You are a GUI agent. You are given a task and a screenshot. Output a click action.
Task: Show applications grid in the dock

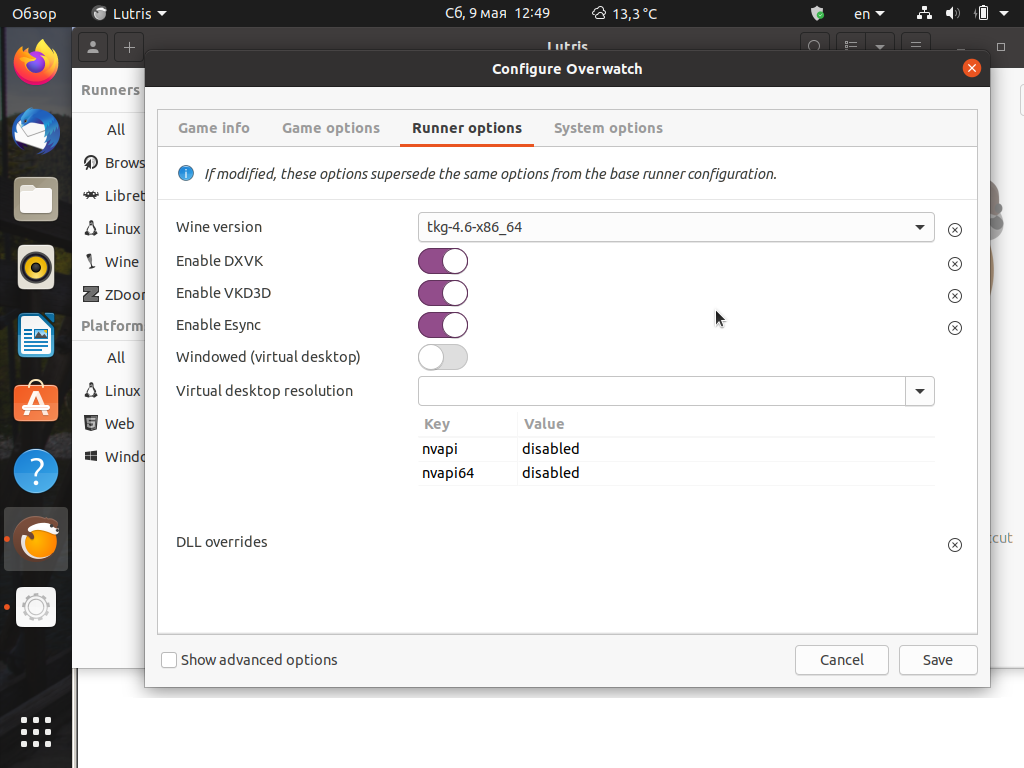(x=36, y=731)
